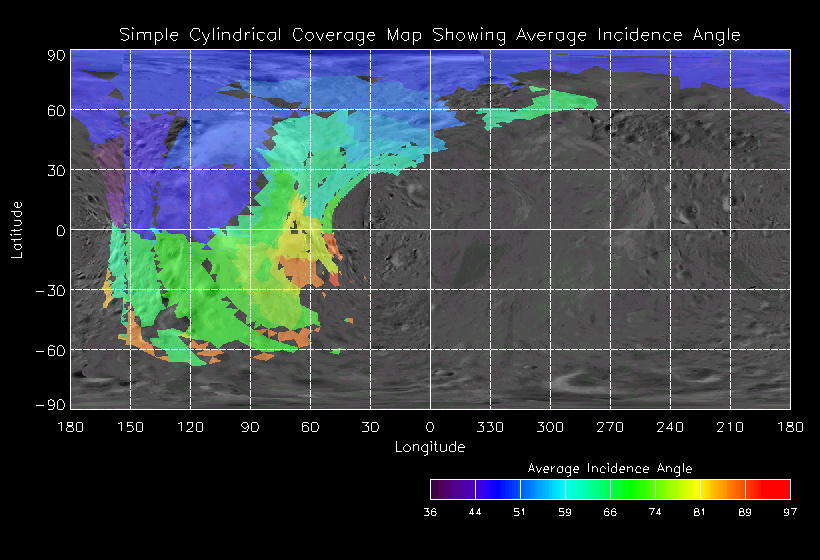820x560 pixels.
Task: Click the longitude tick label 210
Action: click(x=730, y=427)
